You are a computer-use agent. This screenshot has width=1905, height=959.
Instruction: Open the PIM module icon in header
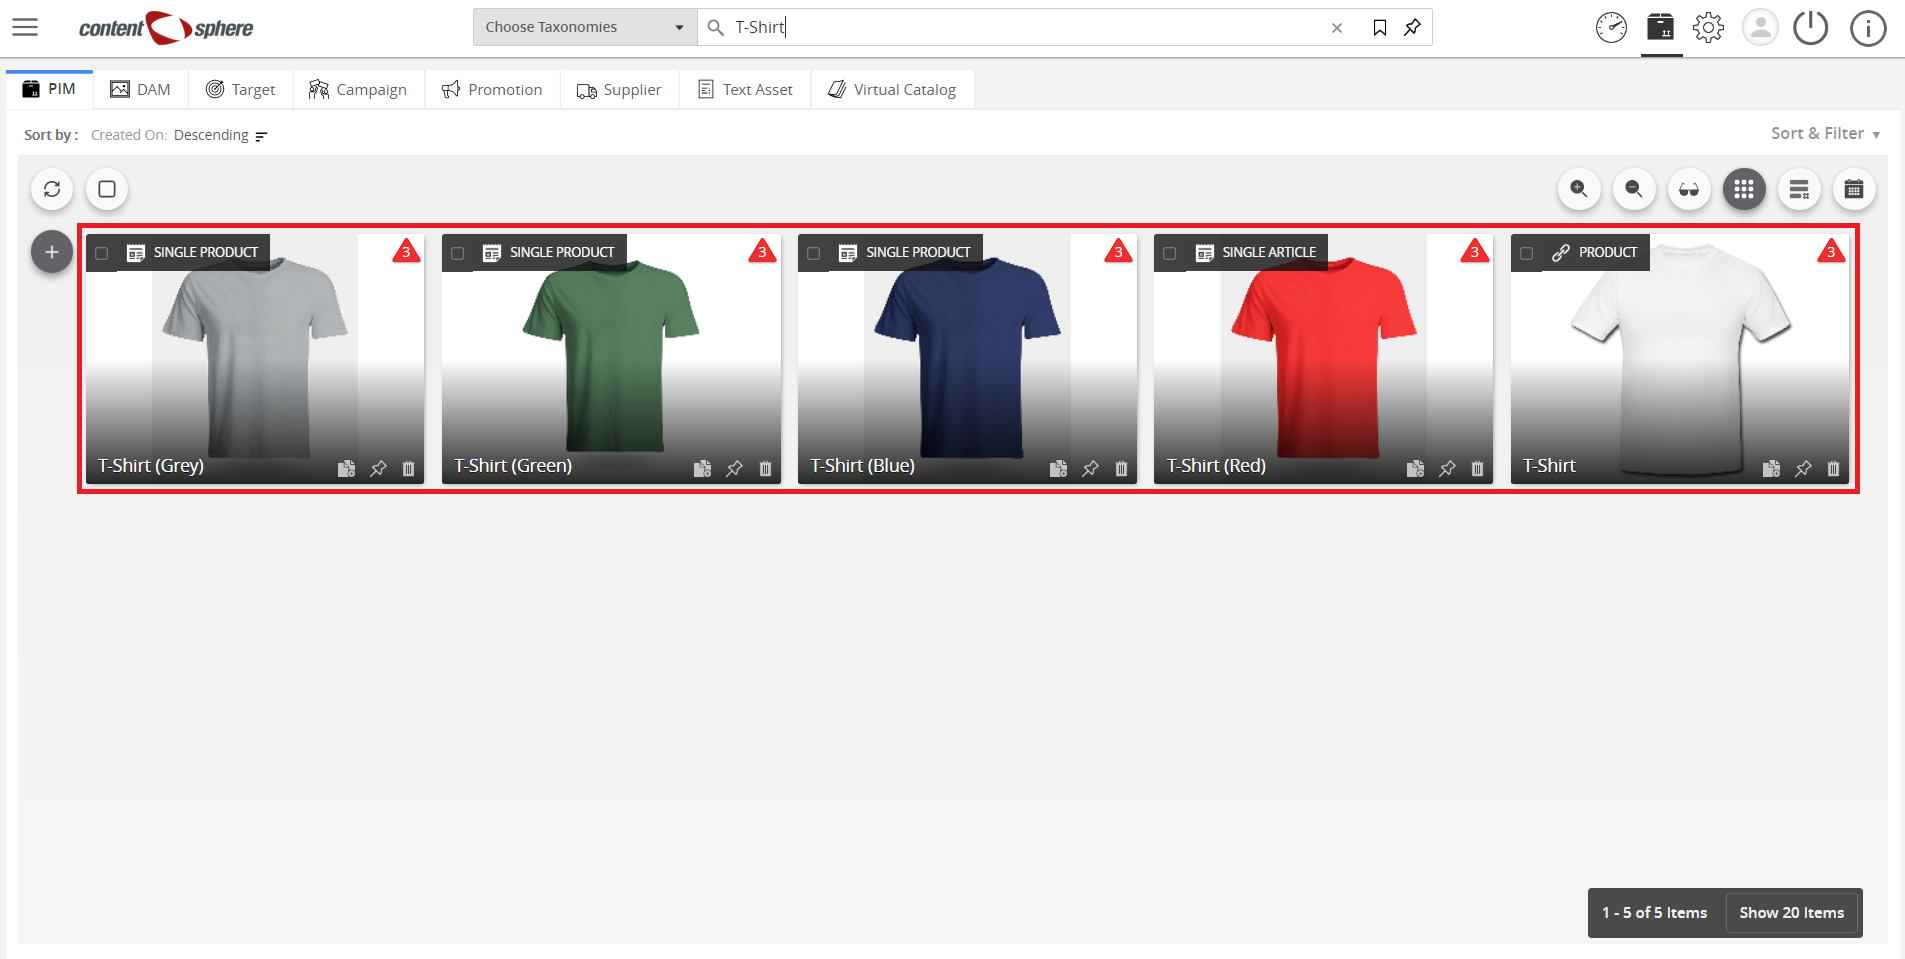tap(1661, 27)
